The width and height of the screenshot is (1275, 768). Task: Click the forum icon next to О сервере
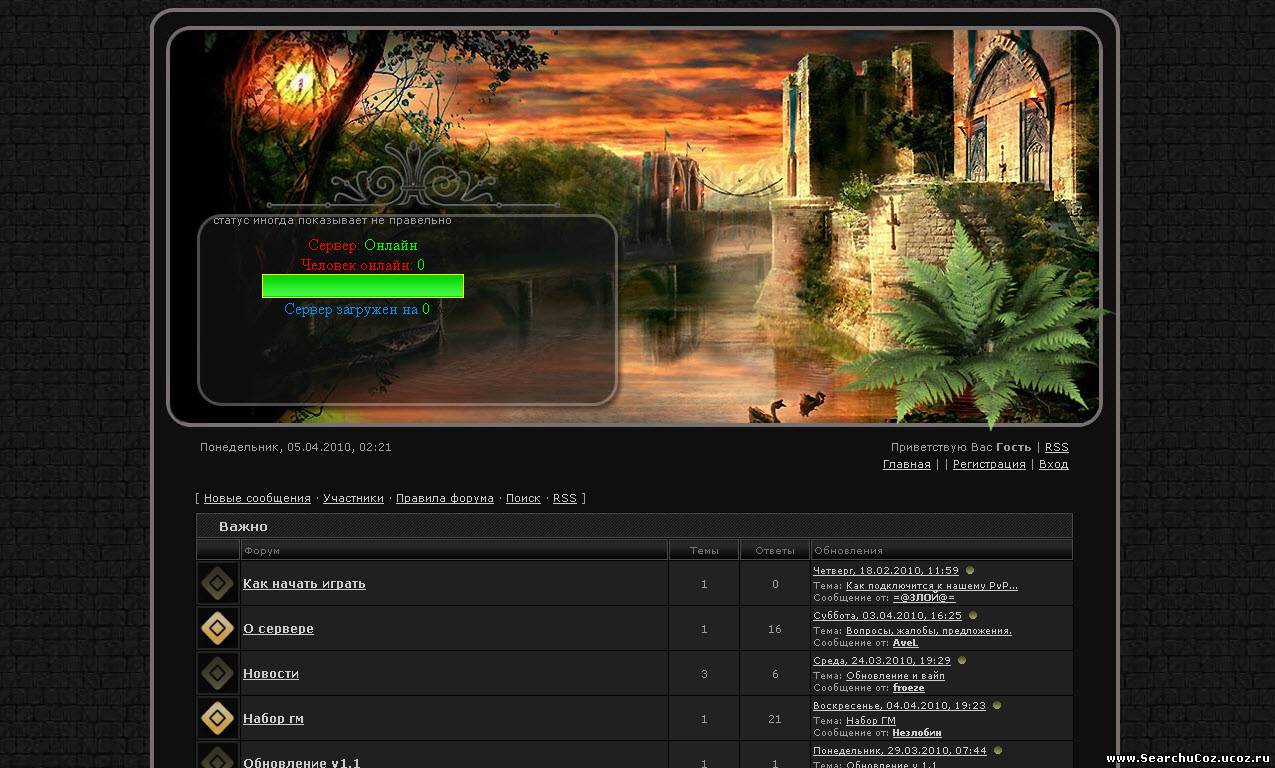[218, 628]
